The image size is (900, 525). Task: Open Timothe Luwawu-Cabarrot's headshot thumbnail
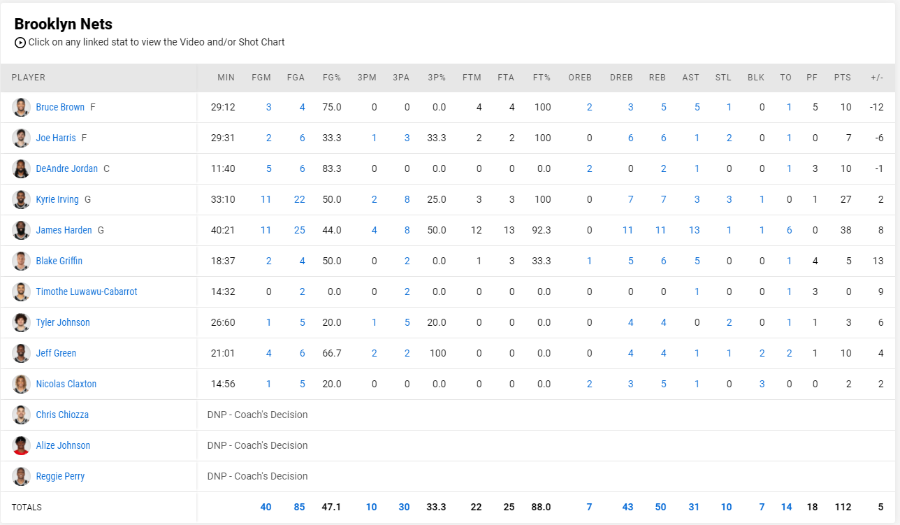(21, 291)
